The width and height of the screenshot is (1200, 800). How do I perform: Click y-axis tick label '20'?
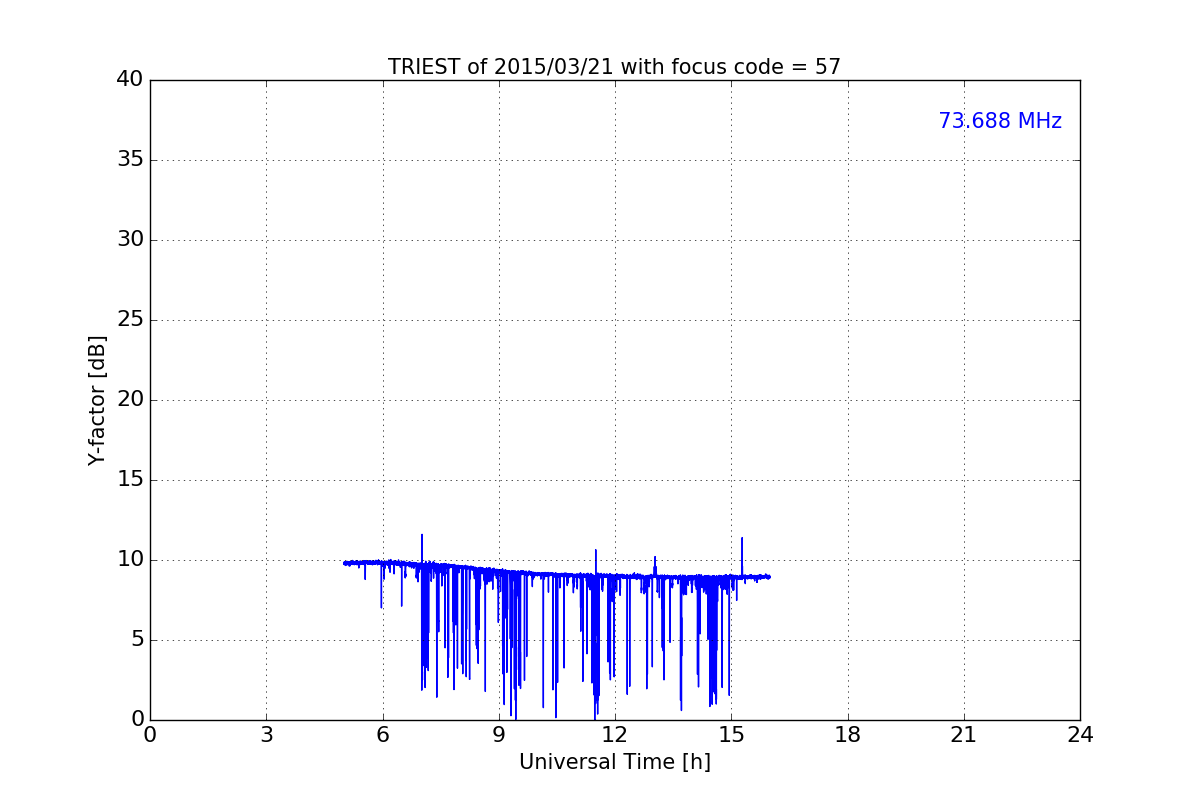(x=130, y=400)
